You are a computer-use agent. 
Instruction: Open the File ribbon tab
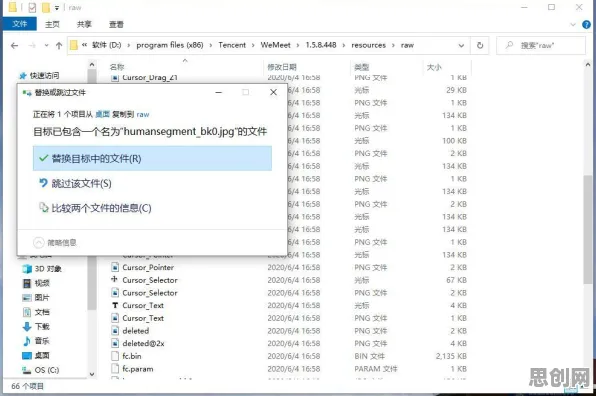tap(19, 24)
